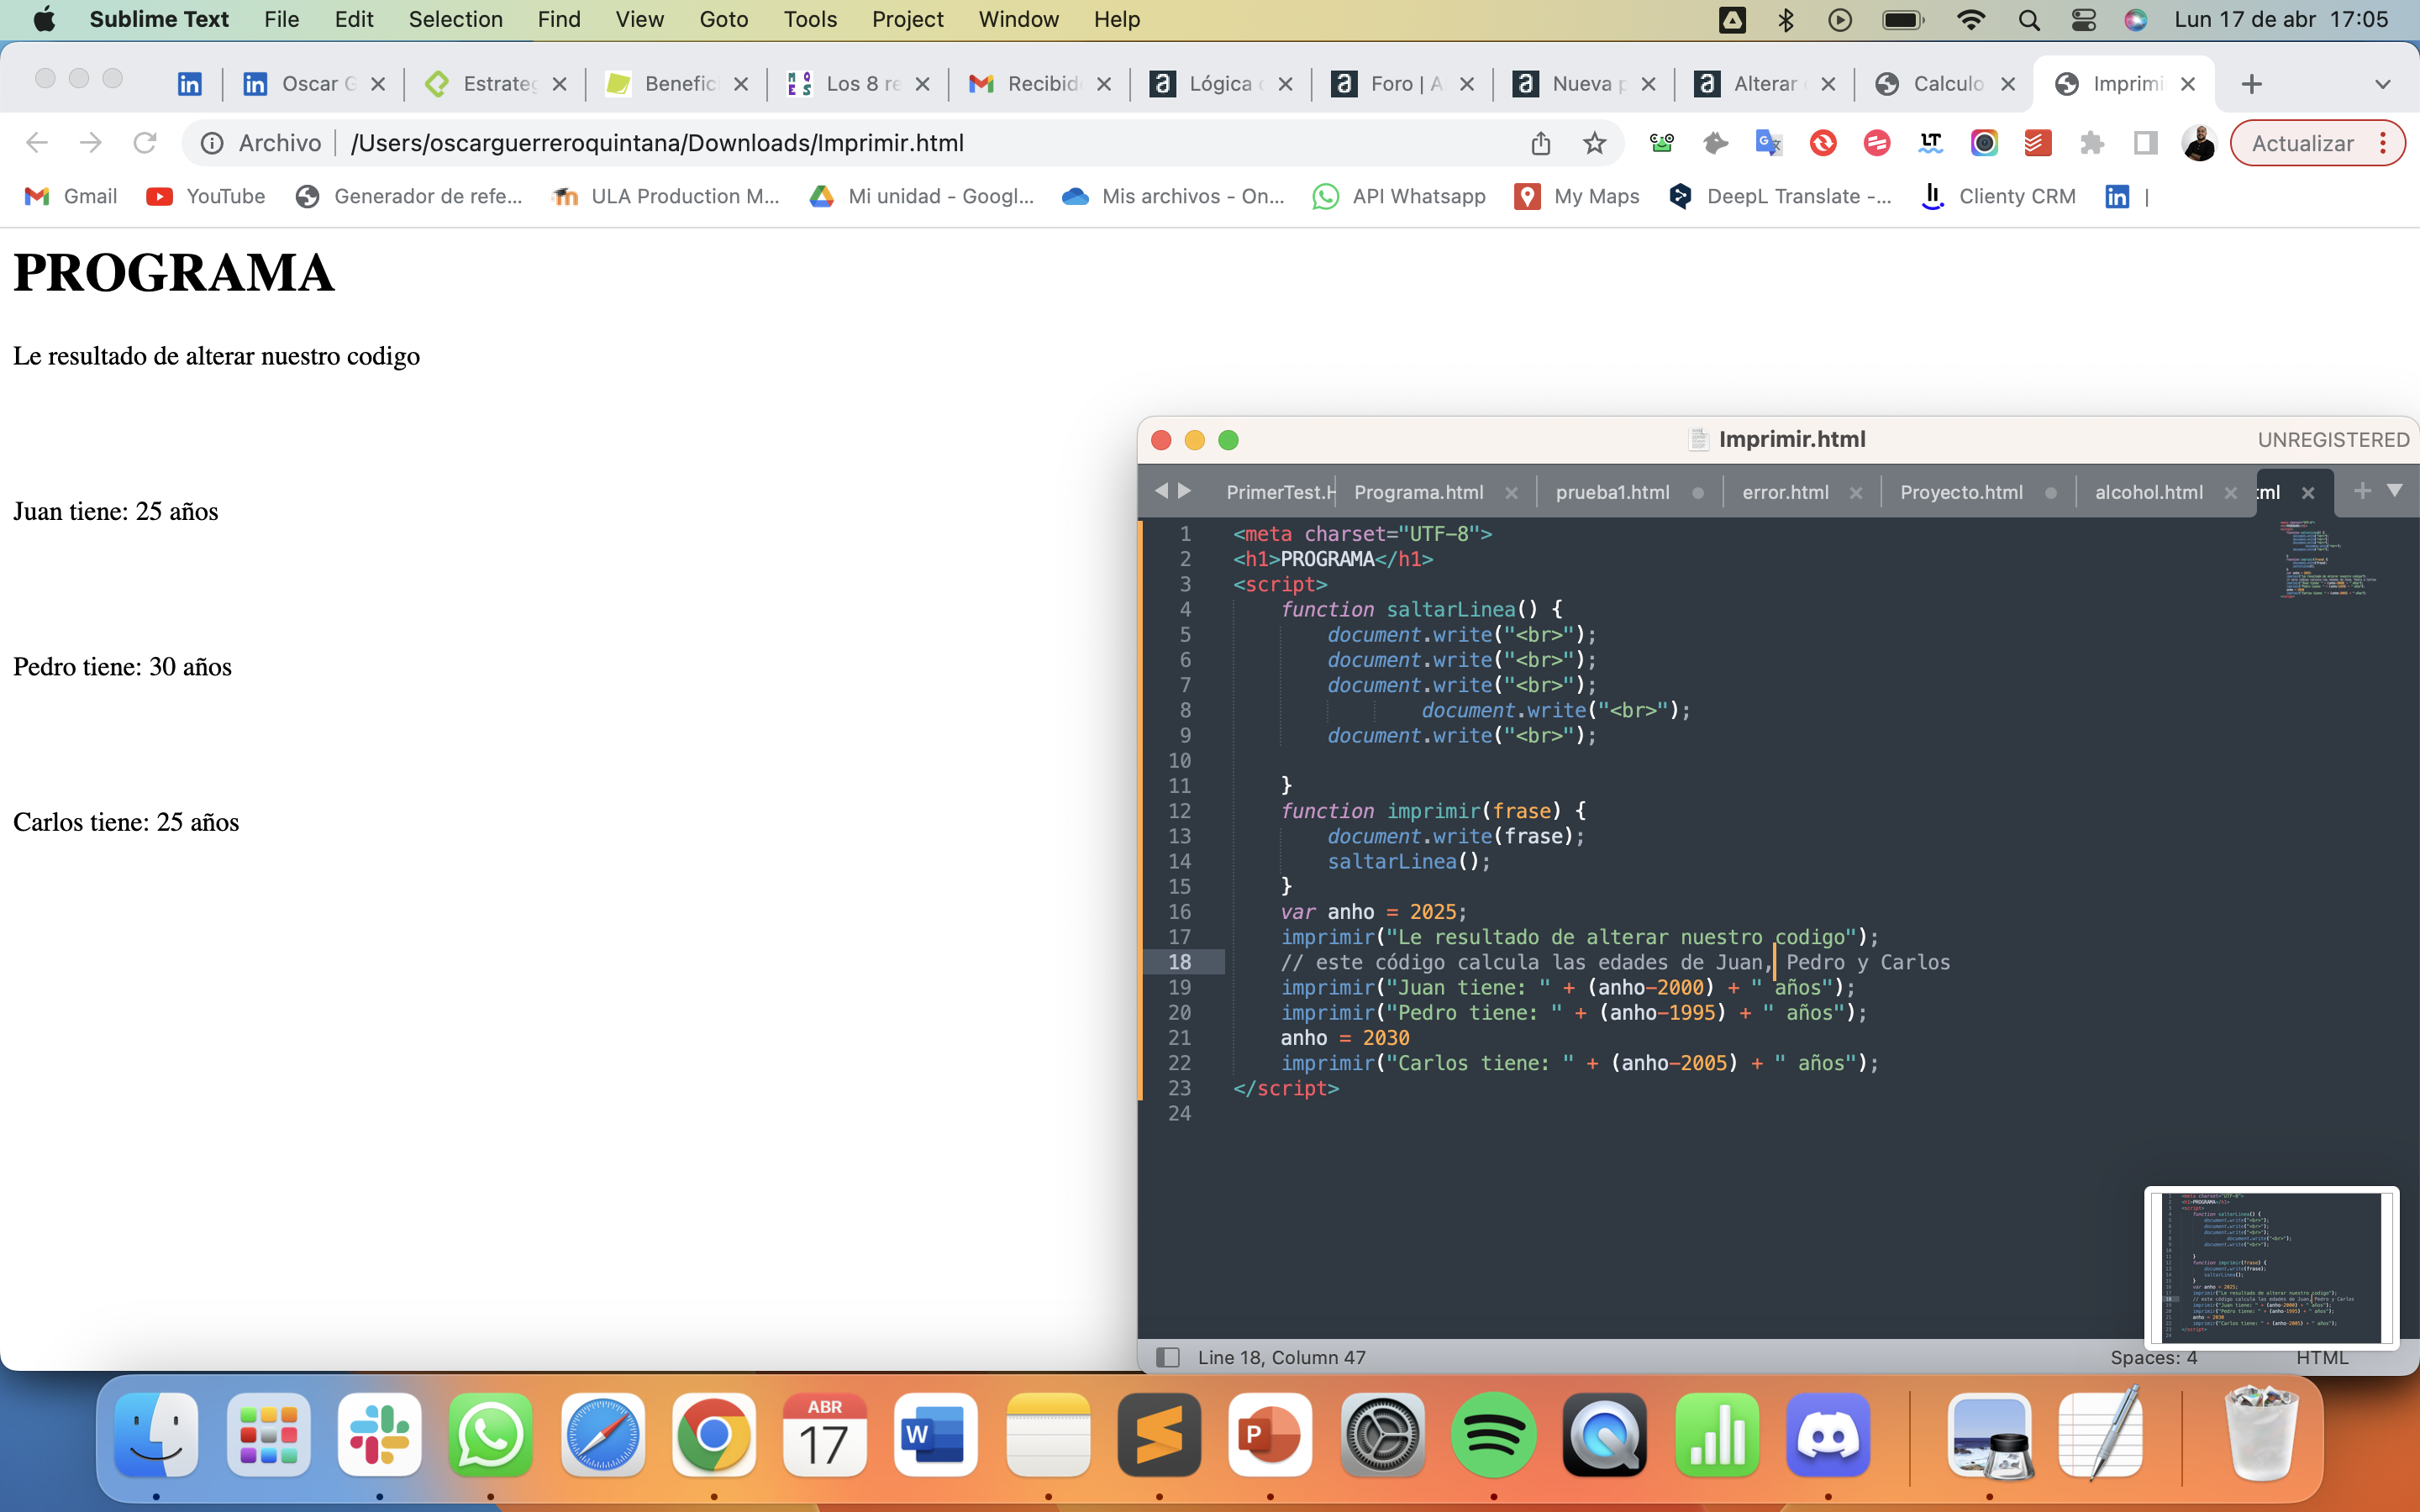Screen dimensions: 2420x1512
Task: Click the Sublime tab scroll right arrow
Action: point(1185,491)
